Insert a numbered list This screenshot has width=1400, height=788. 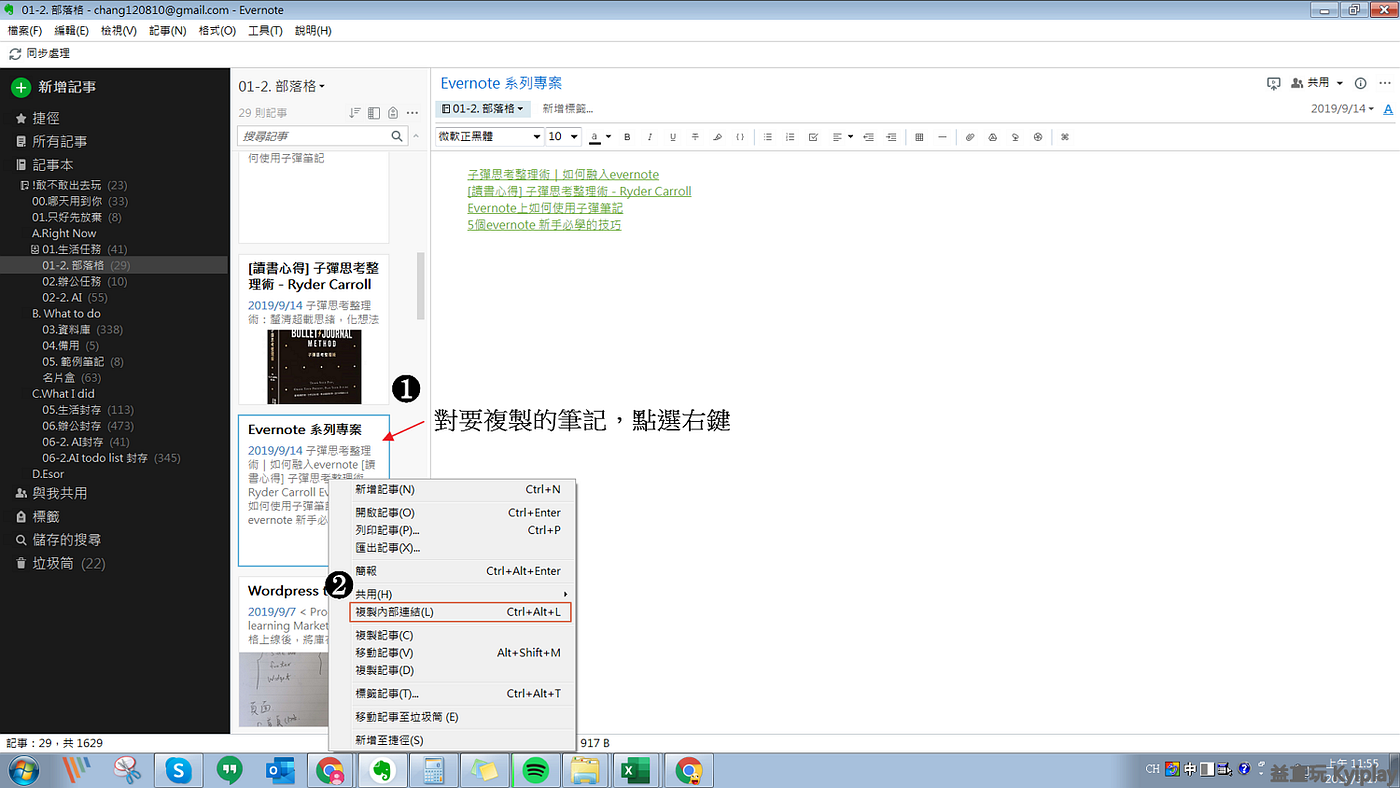[790, 137]
